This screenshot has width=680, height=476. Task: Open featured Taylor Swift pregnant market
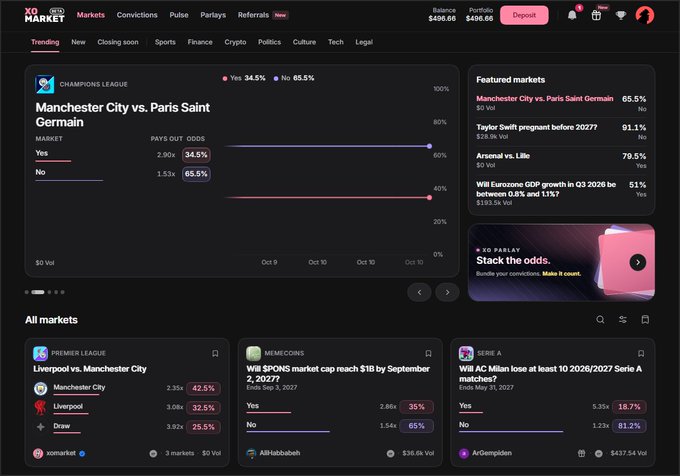pos(561,132)
